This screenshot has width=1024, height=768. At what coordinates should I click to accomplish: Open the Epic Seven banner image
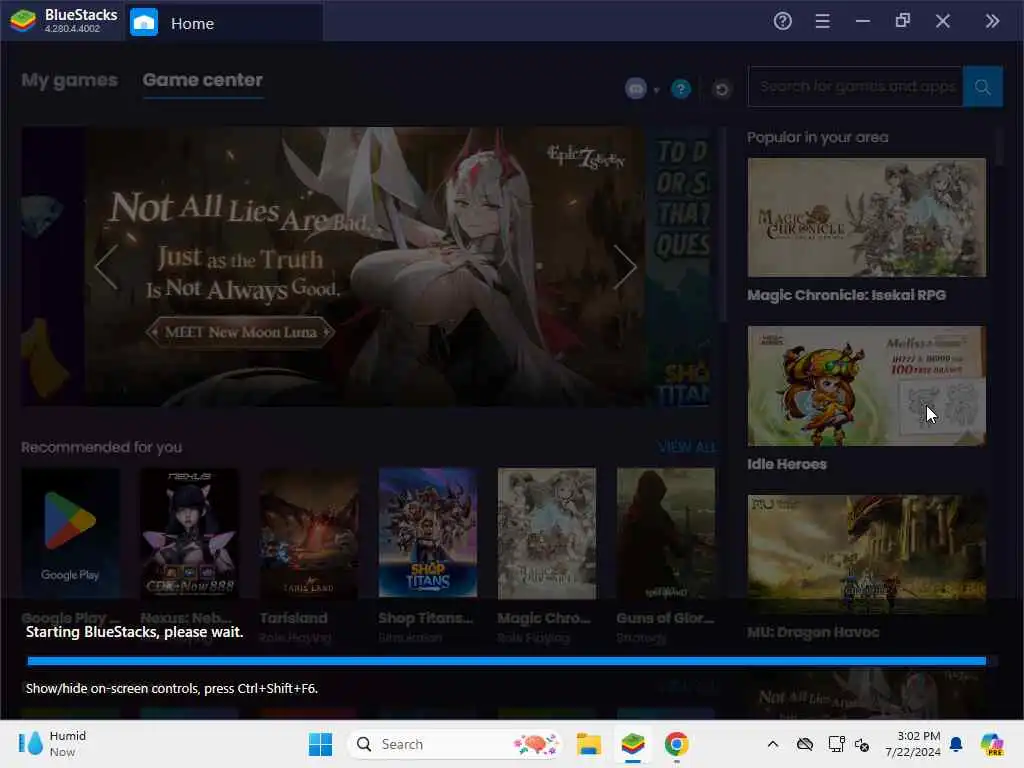pyautogui.click(x=366, y=266)
